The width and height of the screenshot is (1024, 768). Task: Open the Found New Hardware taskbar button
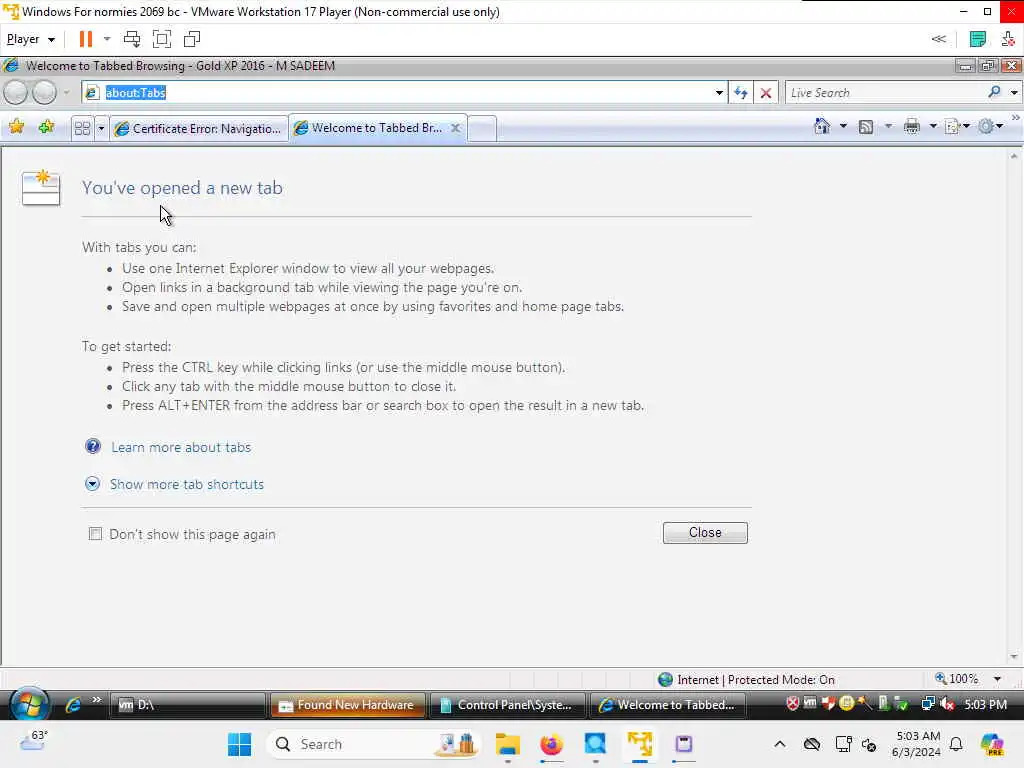coord(348,705)
